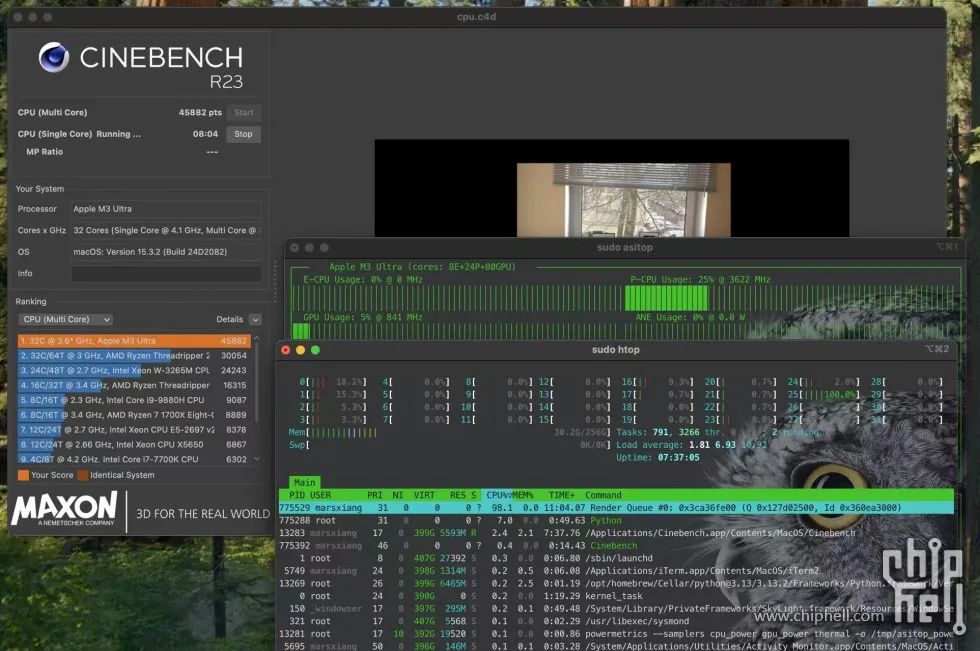
Task: Click the 45882 pts score value
Action: 200,112
